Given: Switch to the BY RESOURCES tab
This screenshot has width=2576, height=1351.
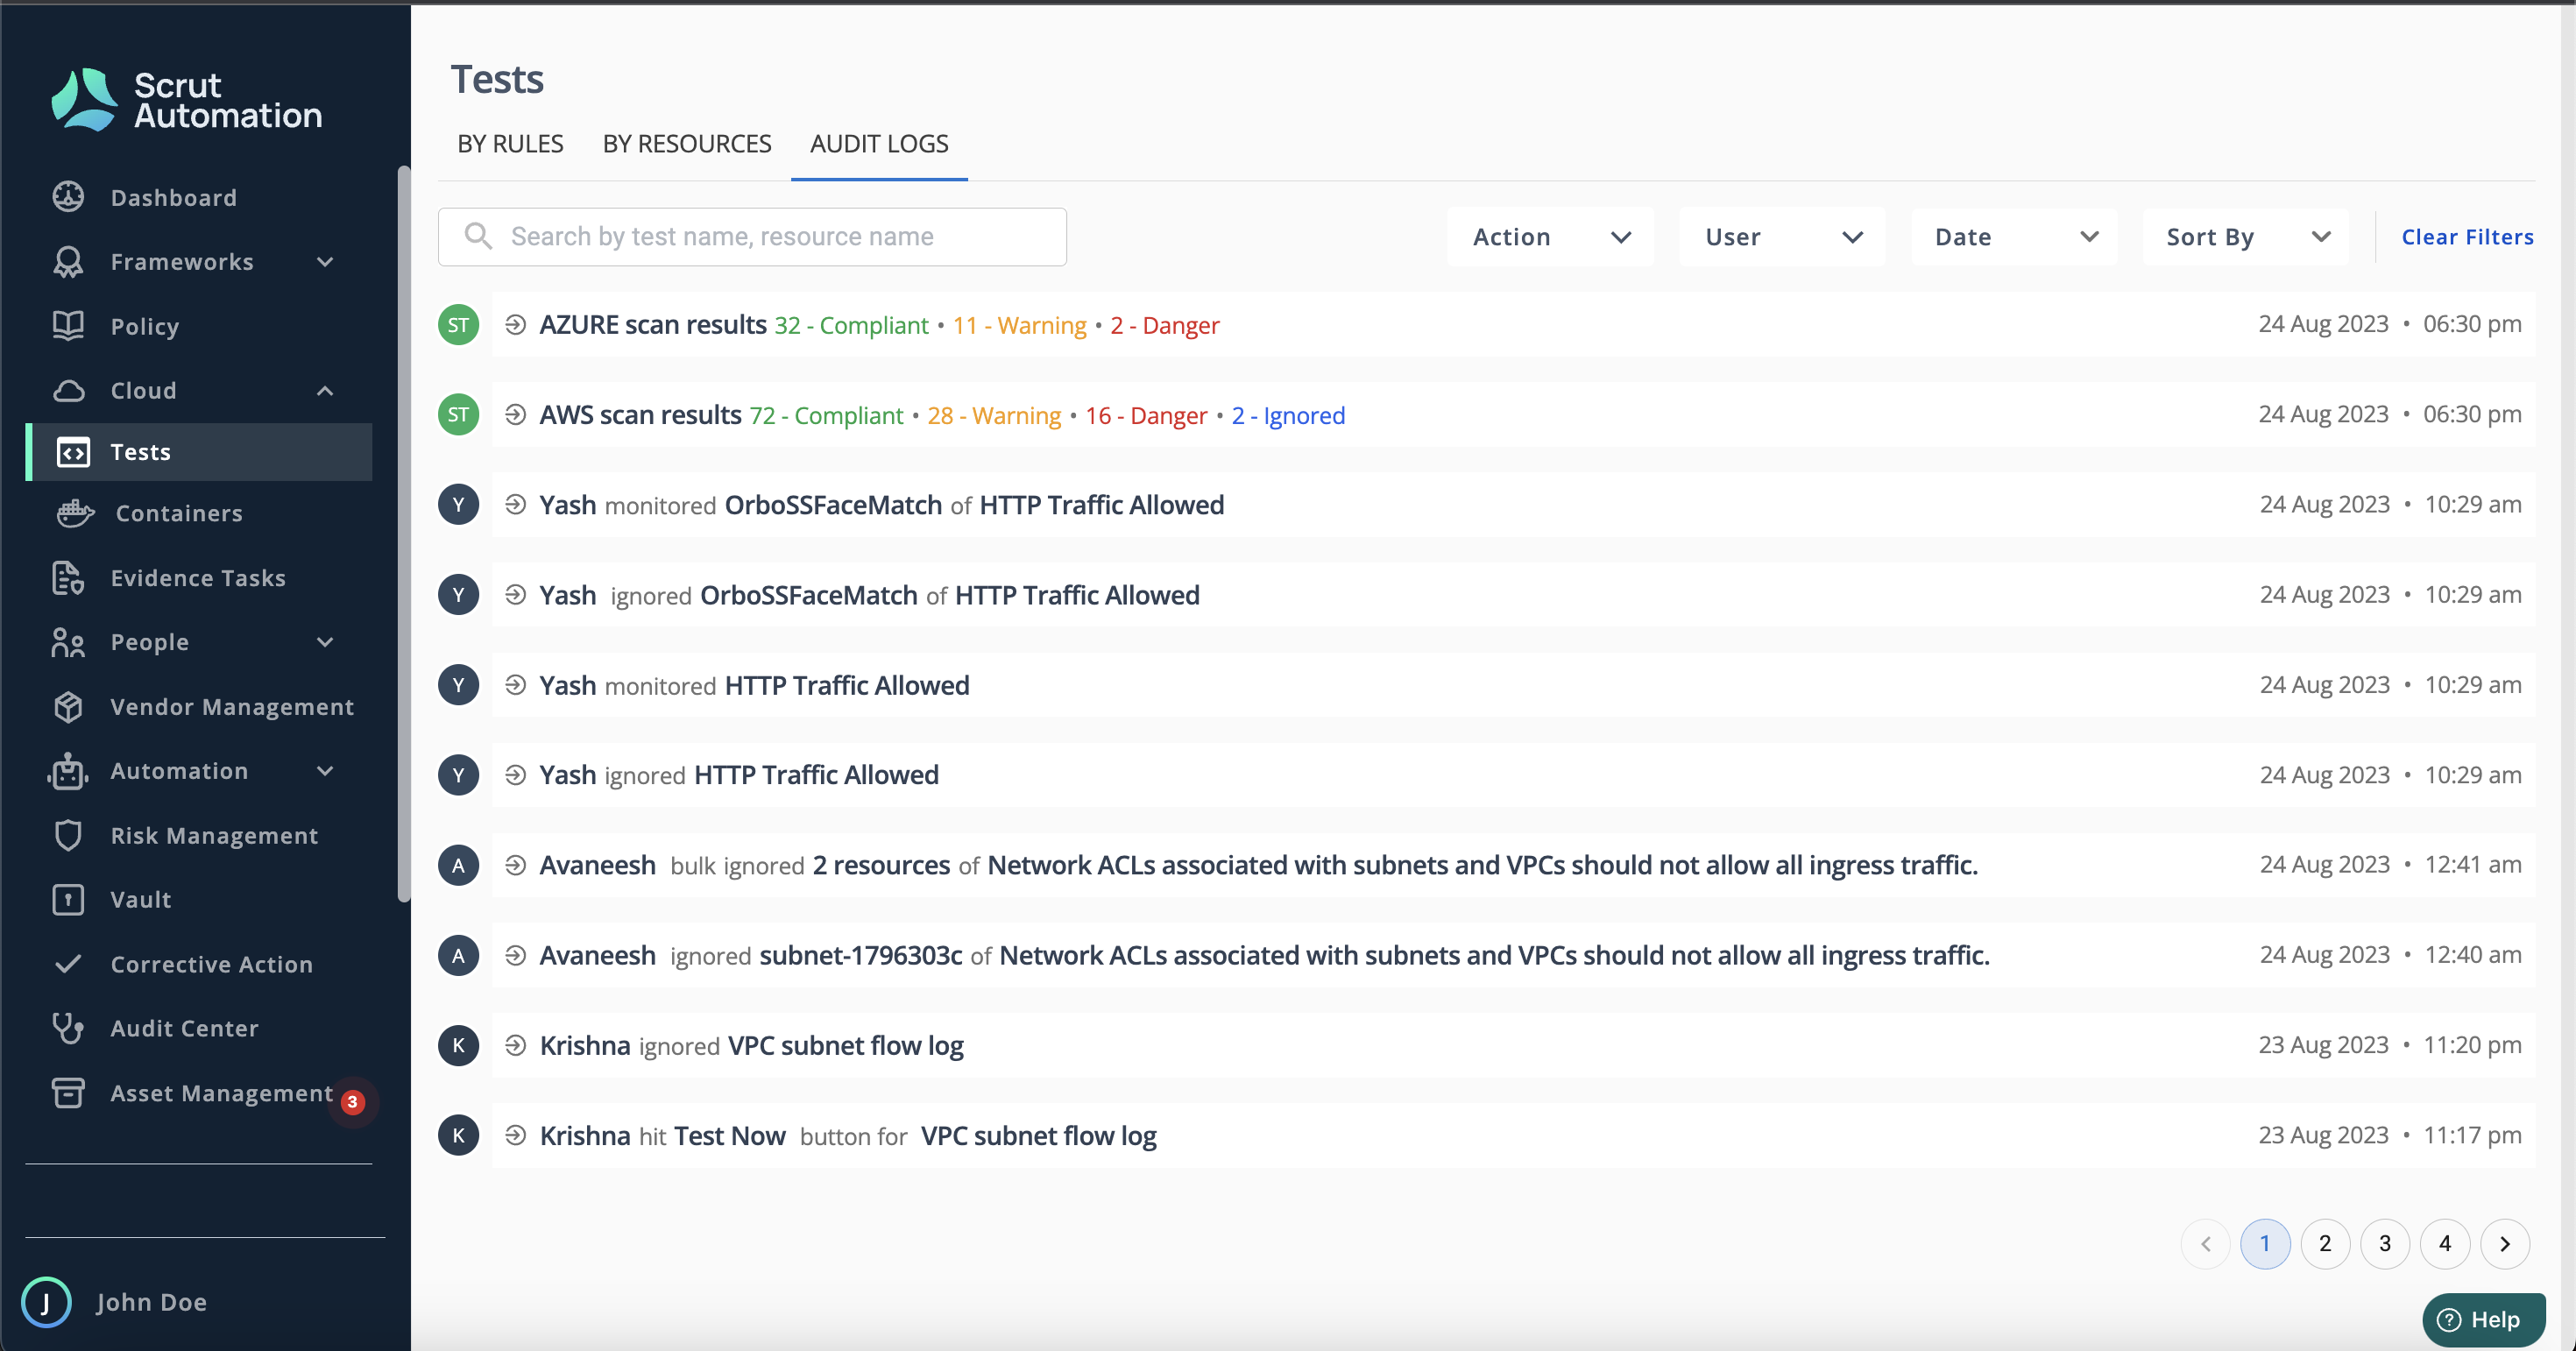Looking at the screenshot, I should point(687,144).
